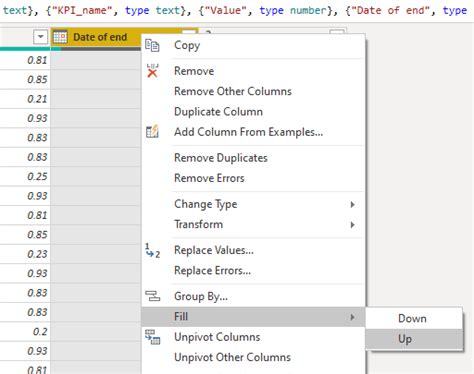Click the Unpivot Columns icon

(x=153, y=337)
